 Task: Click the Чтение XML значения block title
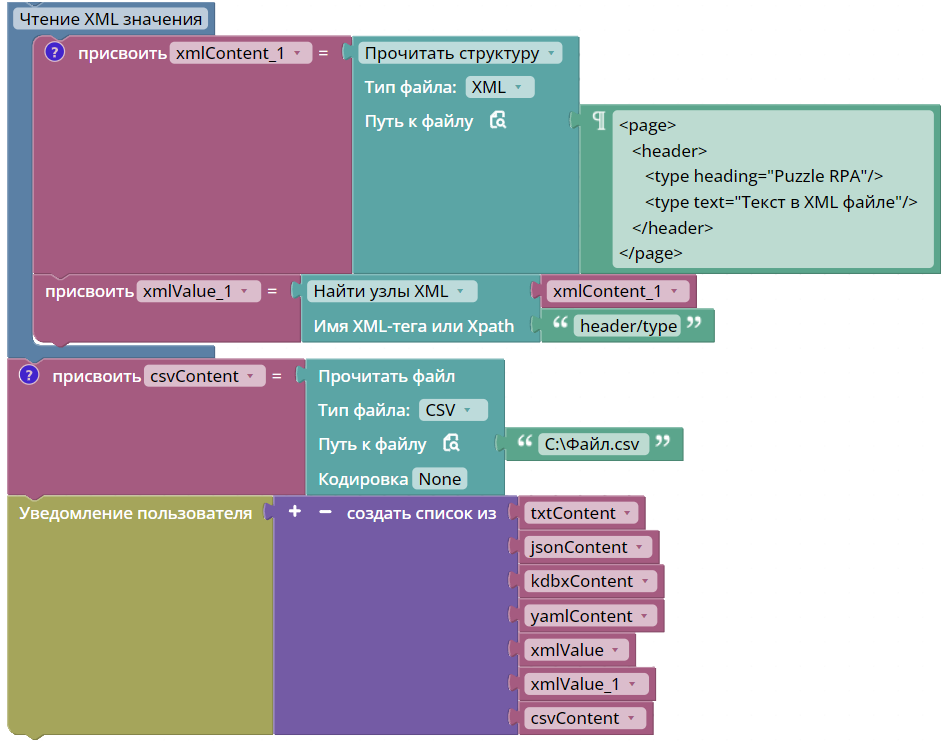[x=111, y=19]
